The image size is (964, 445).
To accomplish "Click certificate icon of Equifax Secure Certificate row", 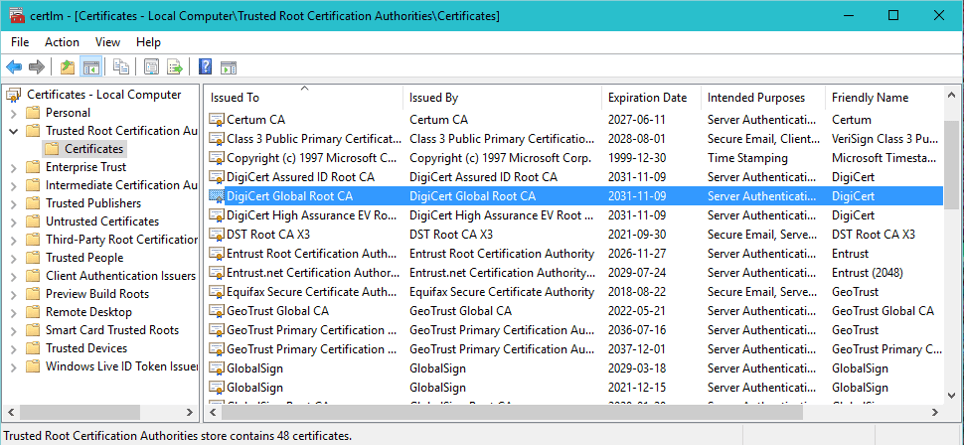I will coord(216,292).
